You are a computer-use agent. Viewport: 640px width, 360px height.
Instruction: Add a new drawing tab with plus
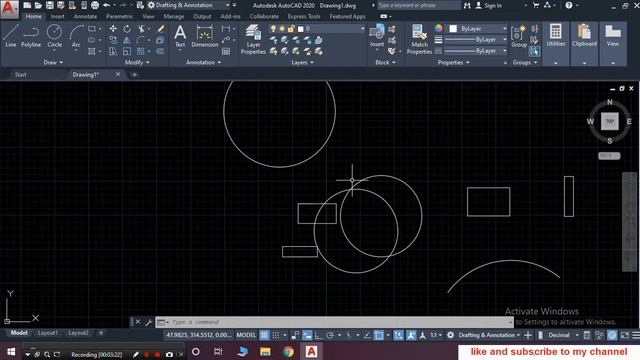click(134, 74)
